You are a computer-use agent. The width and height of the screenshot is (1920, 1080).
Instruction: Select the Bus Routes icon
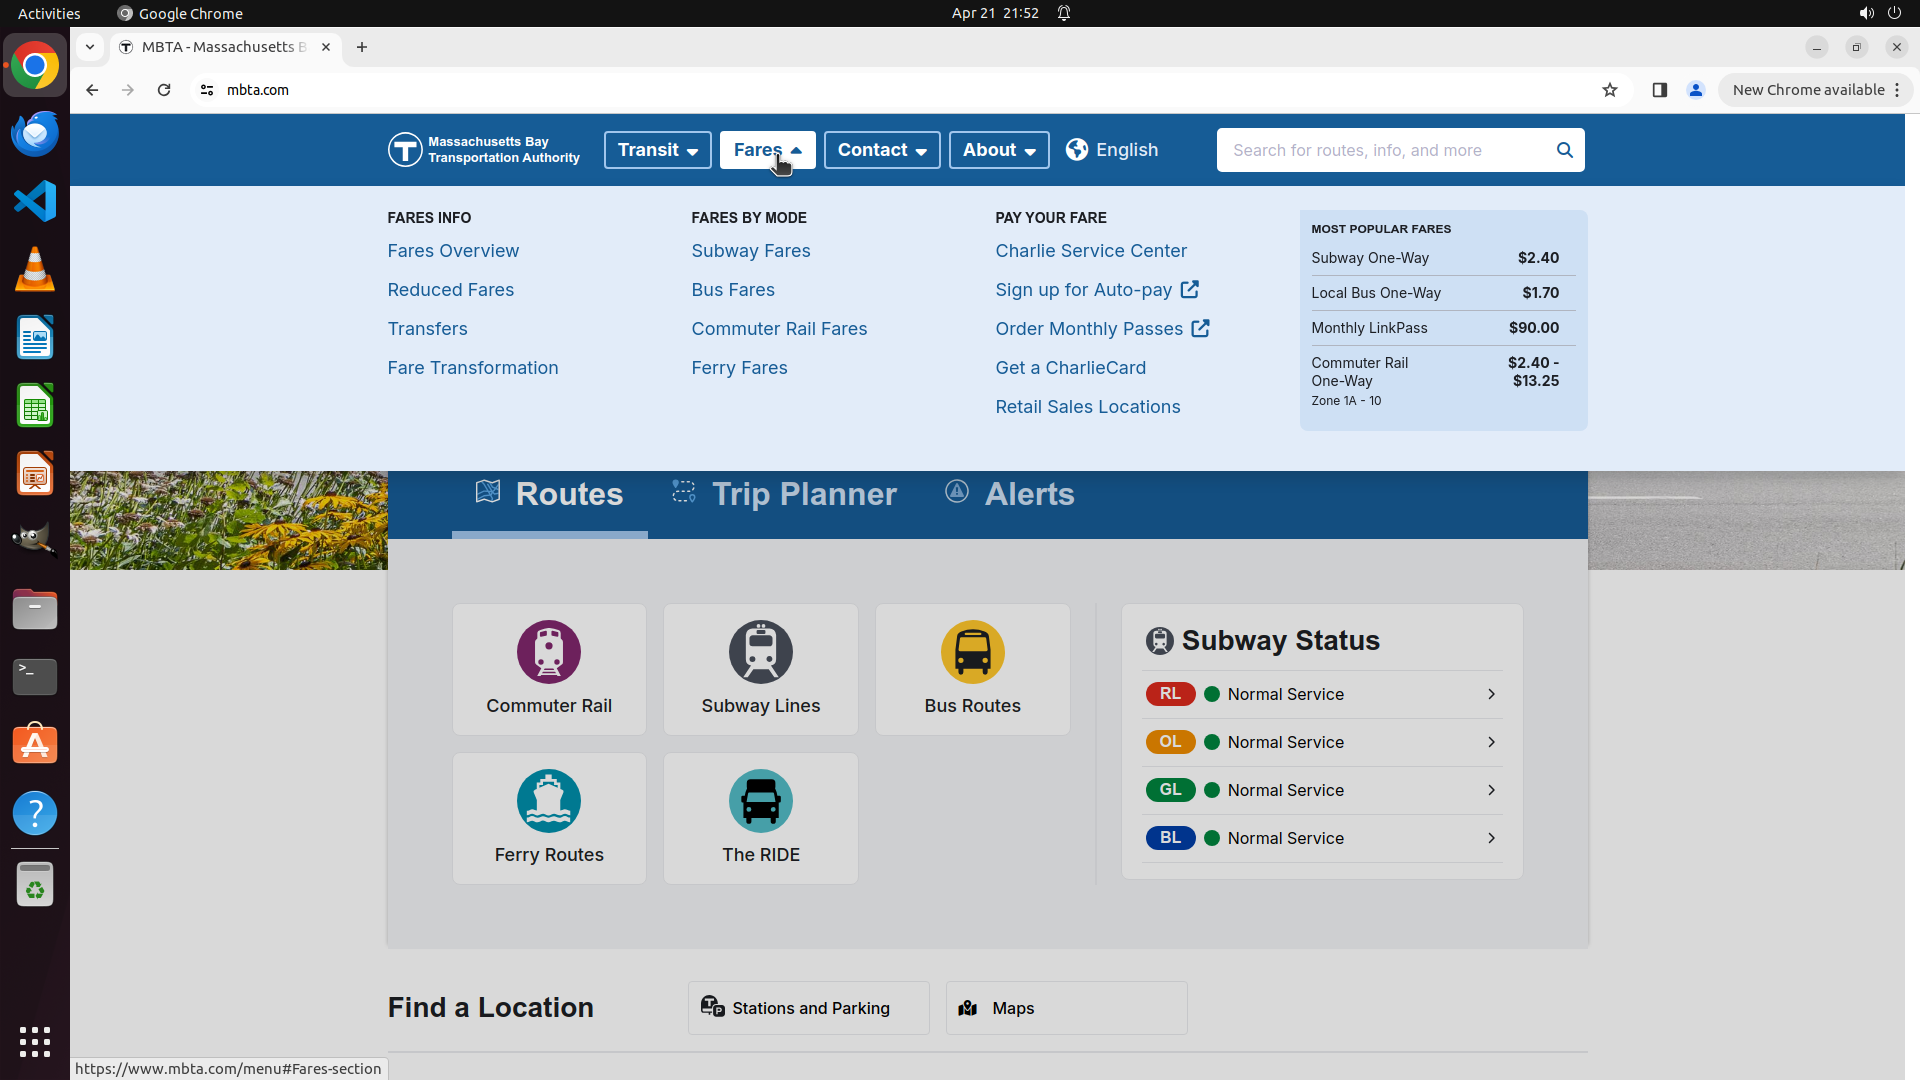(972, 652)
